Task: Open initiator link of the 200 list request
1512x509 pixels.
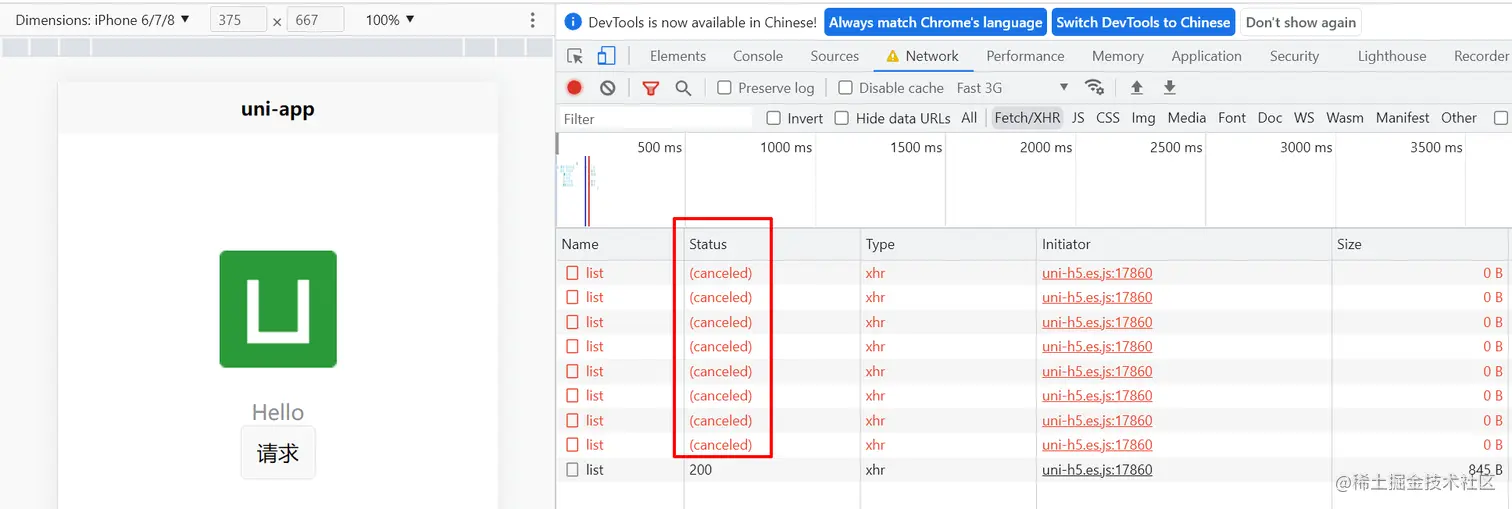Action: tap(1097, 470)
